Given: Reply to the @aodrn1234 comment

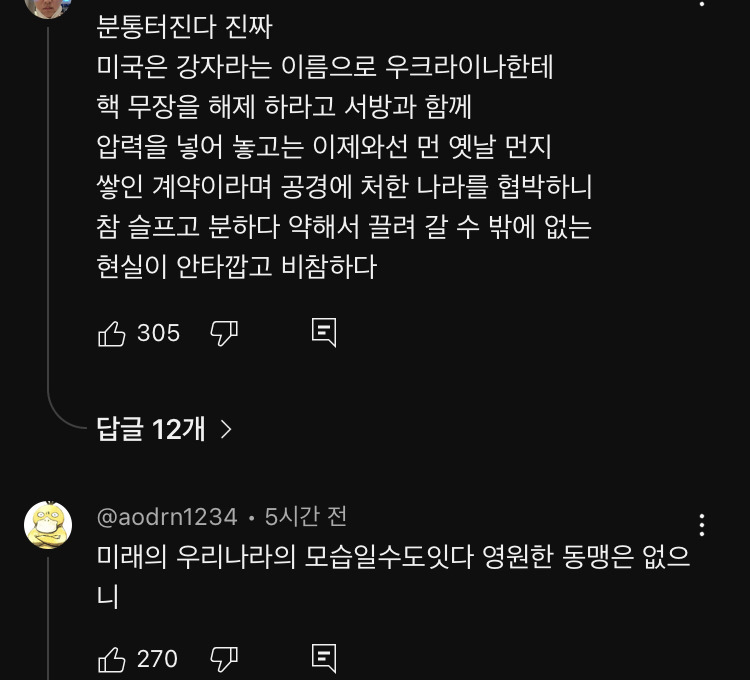Looking at the screenshot, I should 324,659.
